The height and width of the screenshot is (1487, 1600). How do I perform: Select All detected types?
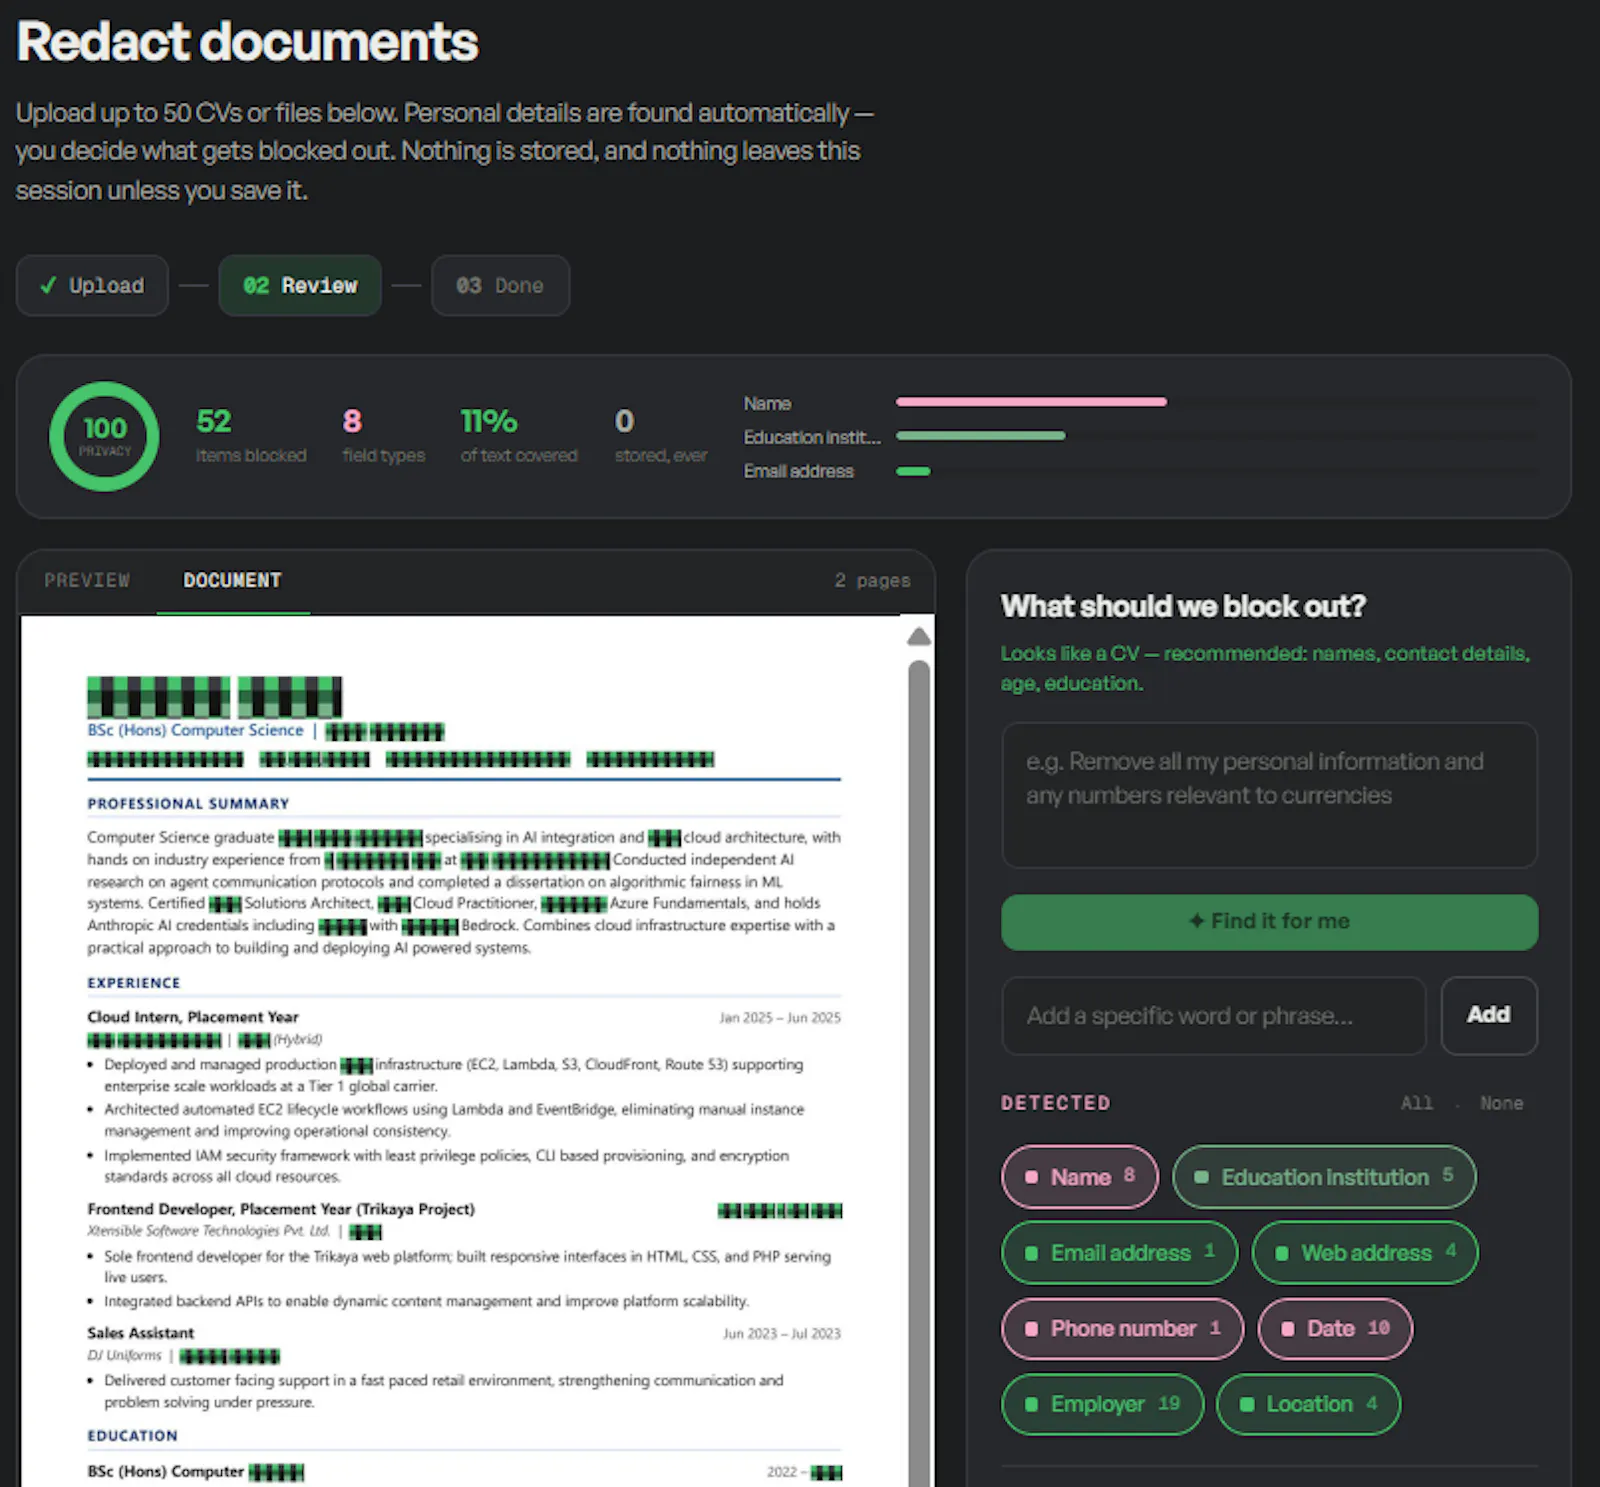(x=1416, y=1103)
